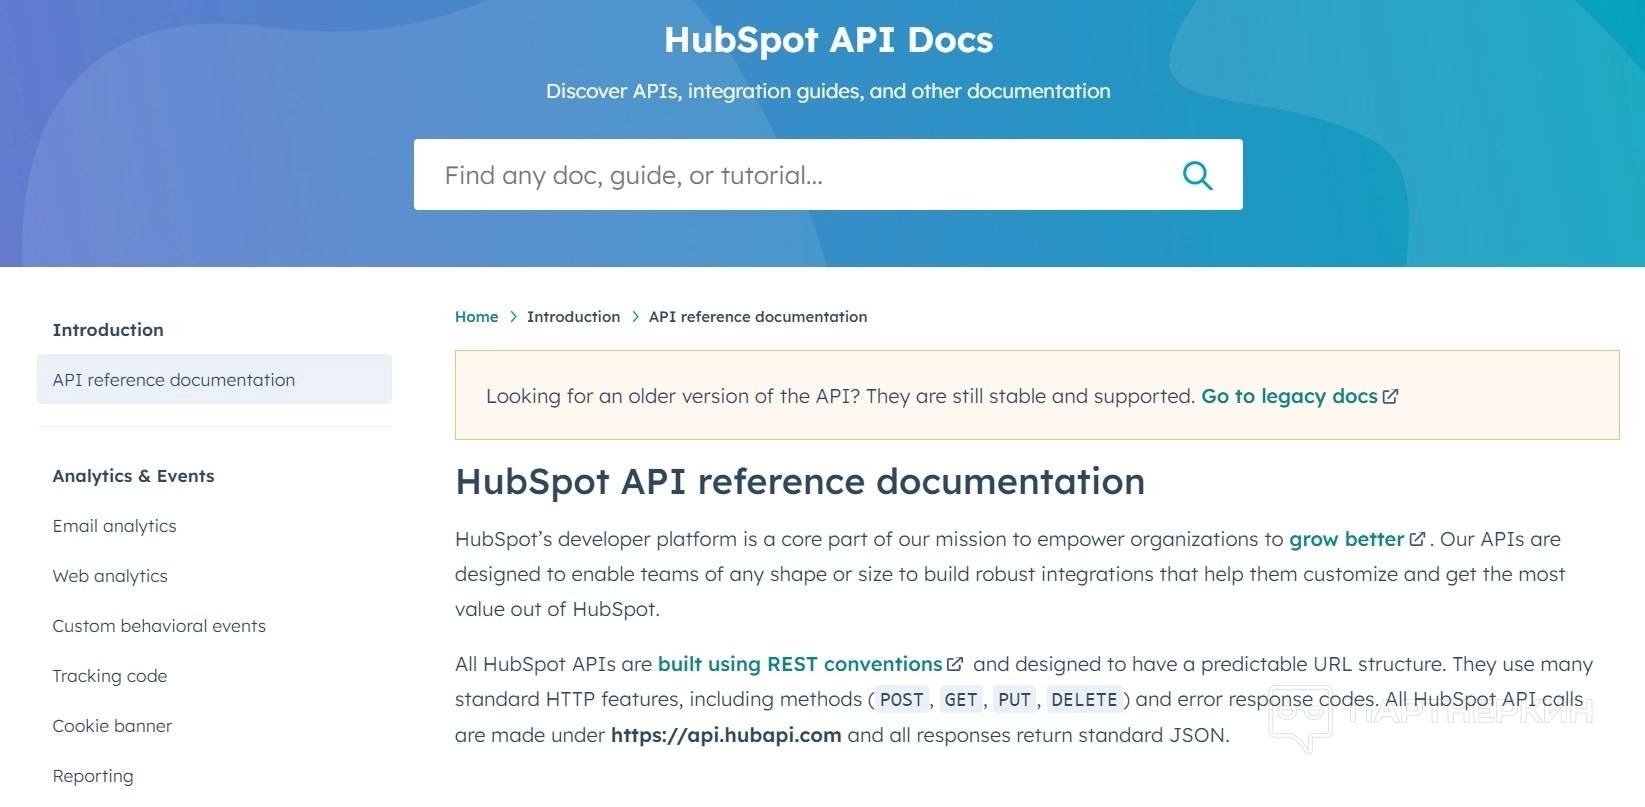Open the Introduction breadcrumb
This screenshot has width=1645, height=807.
(x=573, y=317)
